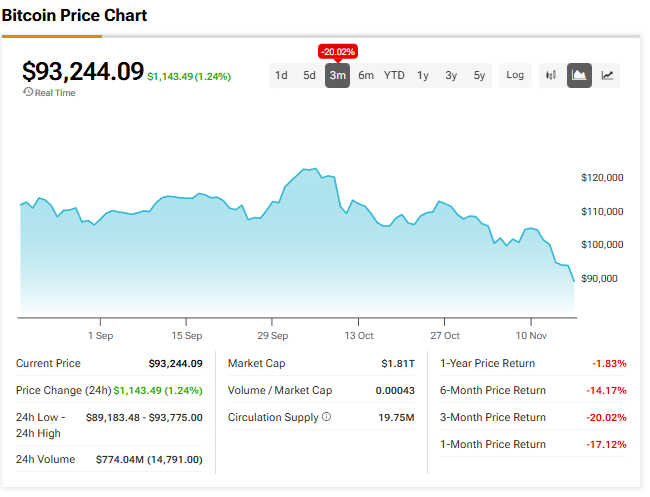This screenshot has width=650, height=497.
Task: Click the Real Time clock icon
Action: (28, 92)
